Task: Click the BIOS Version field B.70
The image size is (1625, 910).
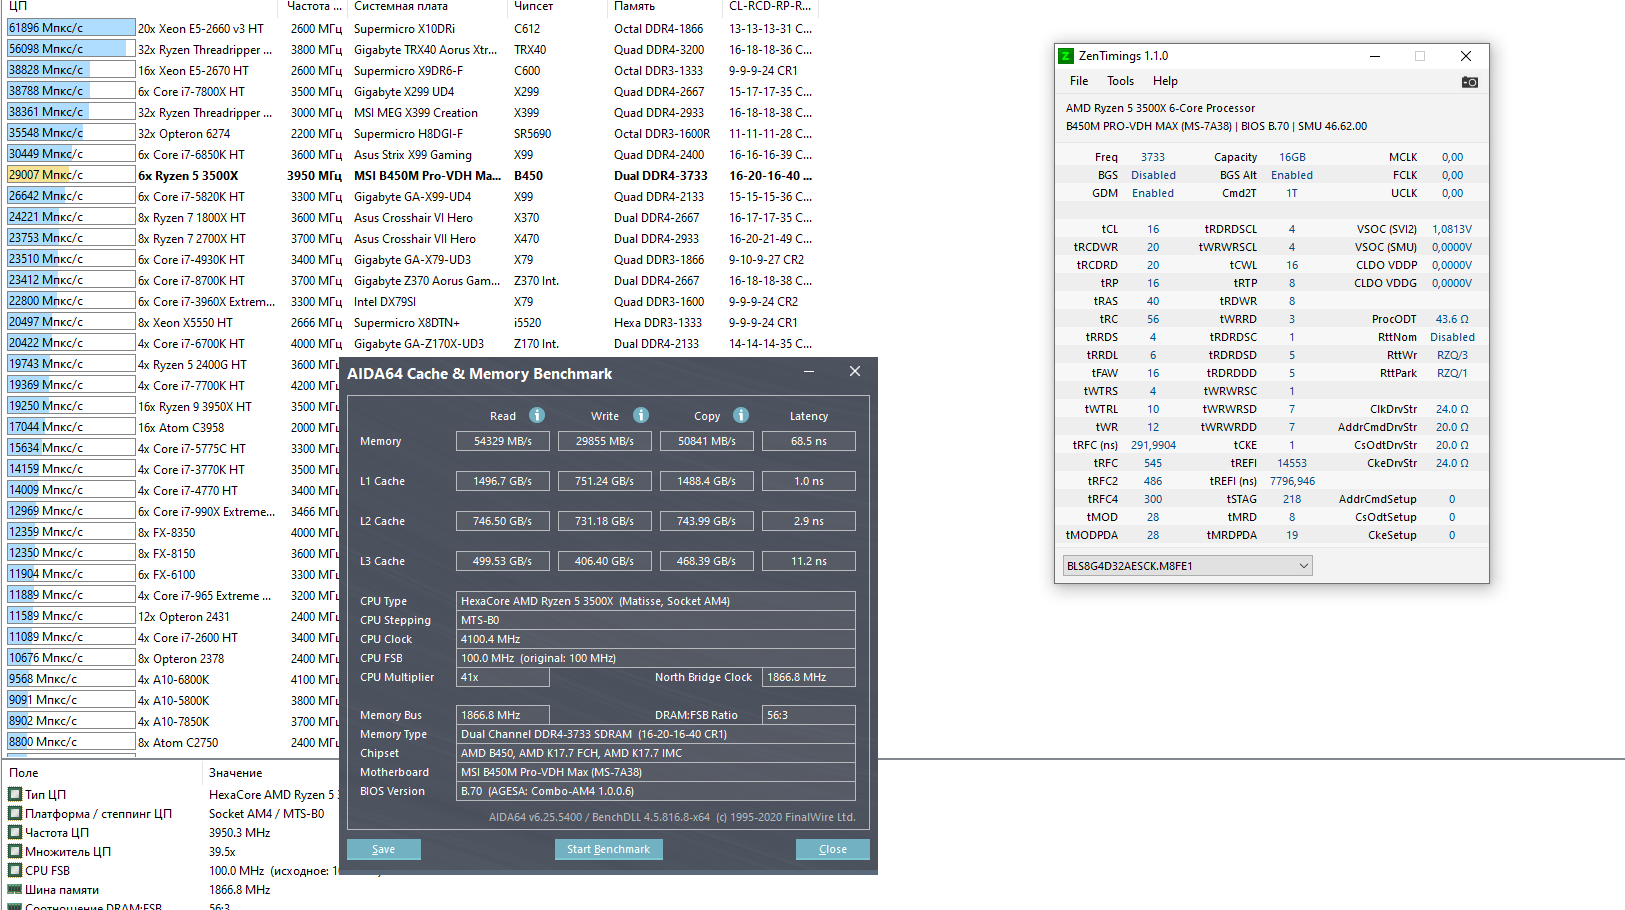Action: pyautogui.click(x=656, y=791)
